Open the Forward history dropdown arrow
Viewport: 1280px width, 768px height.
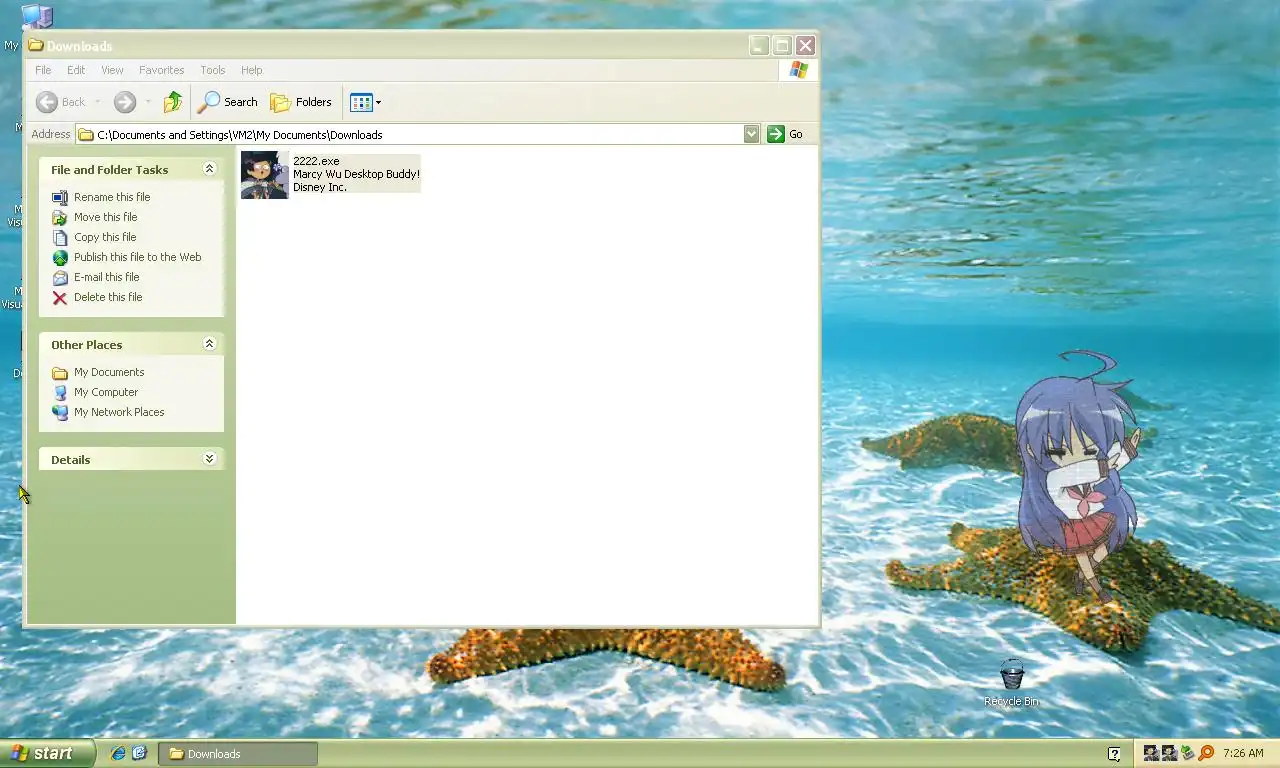point(148,102)
